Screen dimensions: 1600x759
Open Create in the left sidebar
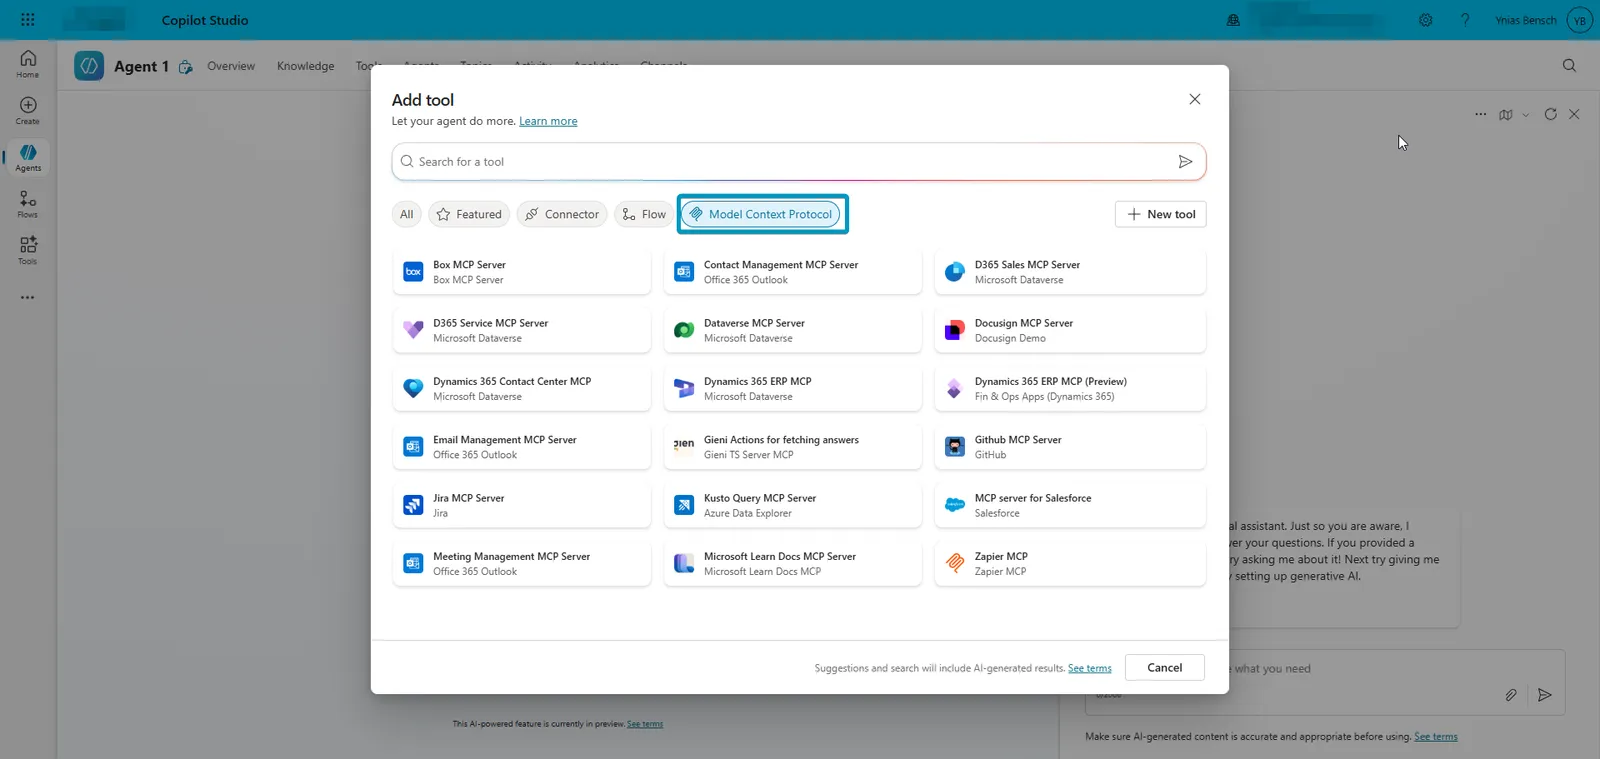[x=28, y=110]
